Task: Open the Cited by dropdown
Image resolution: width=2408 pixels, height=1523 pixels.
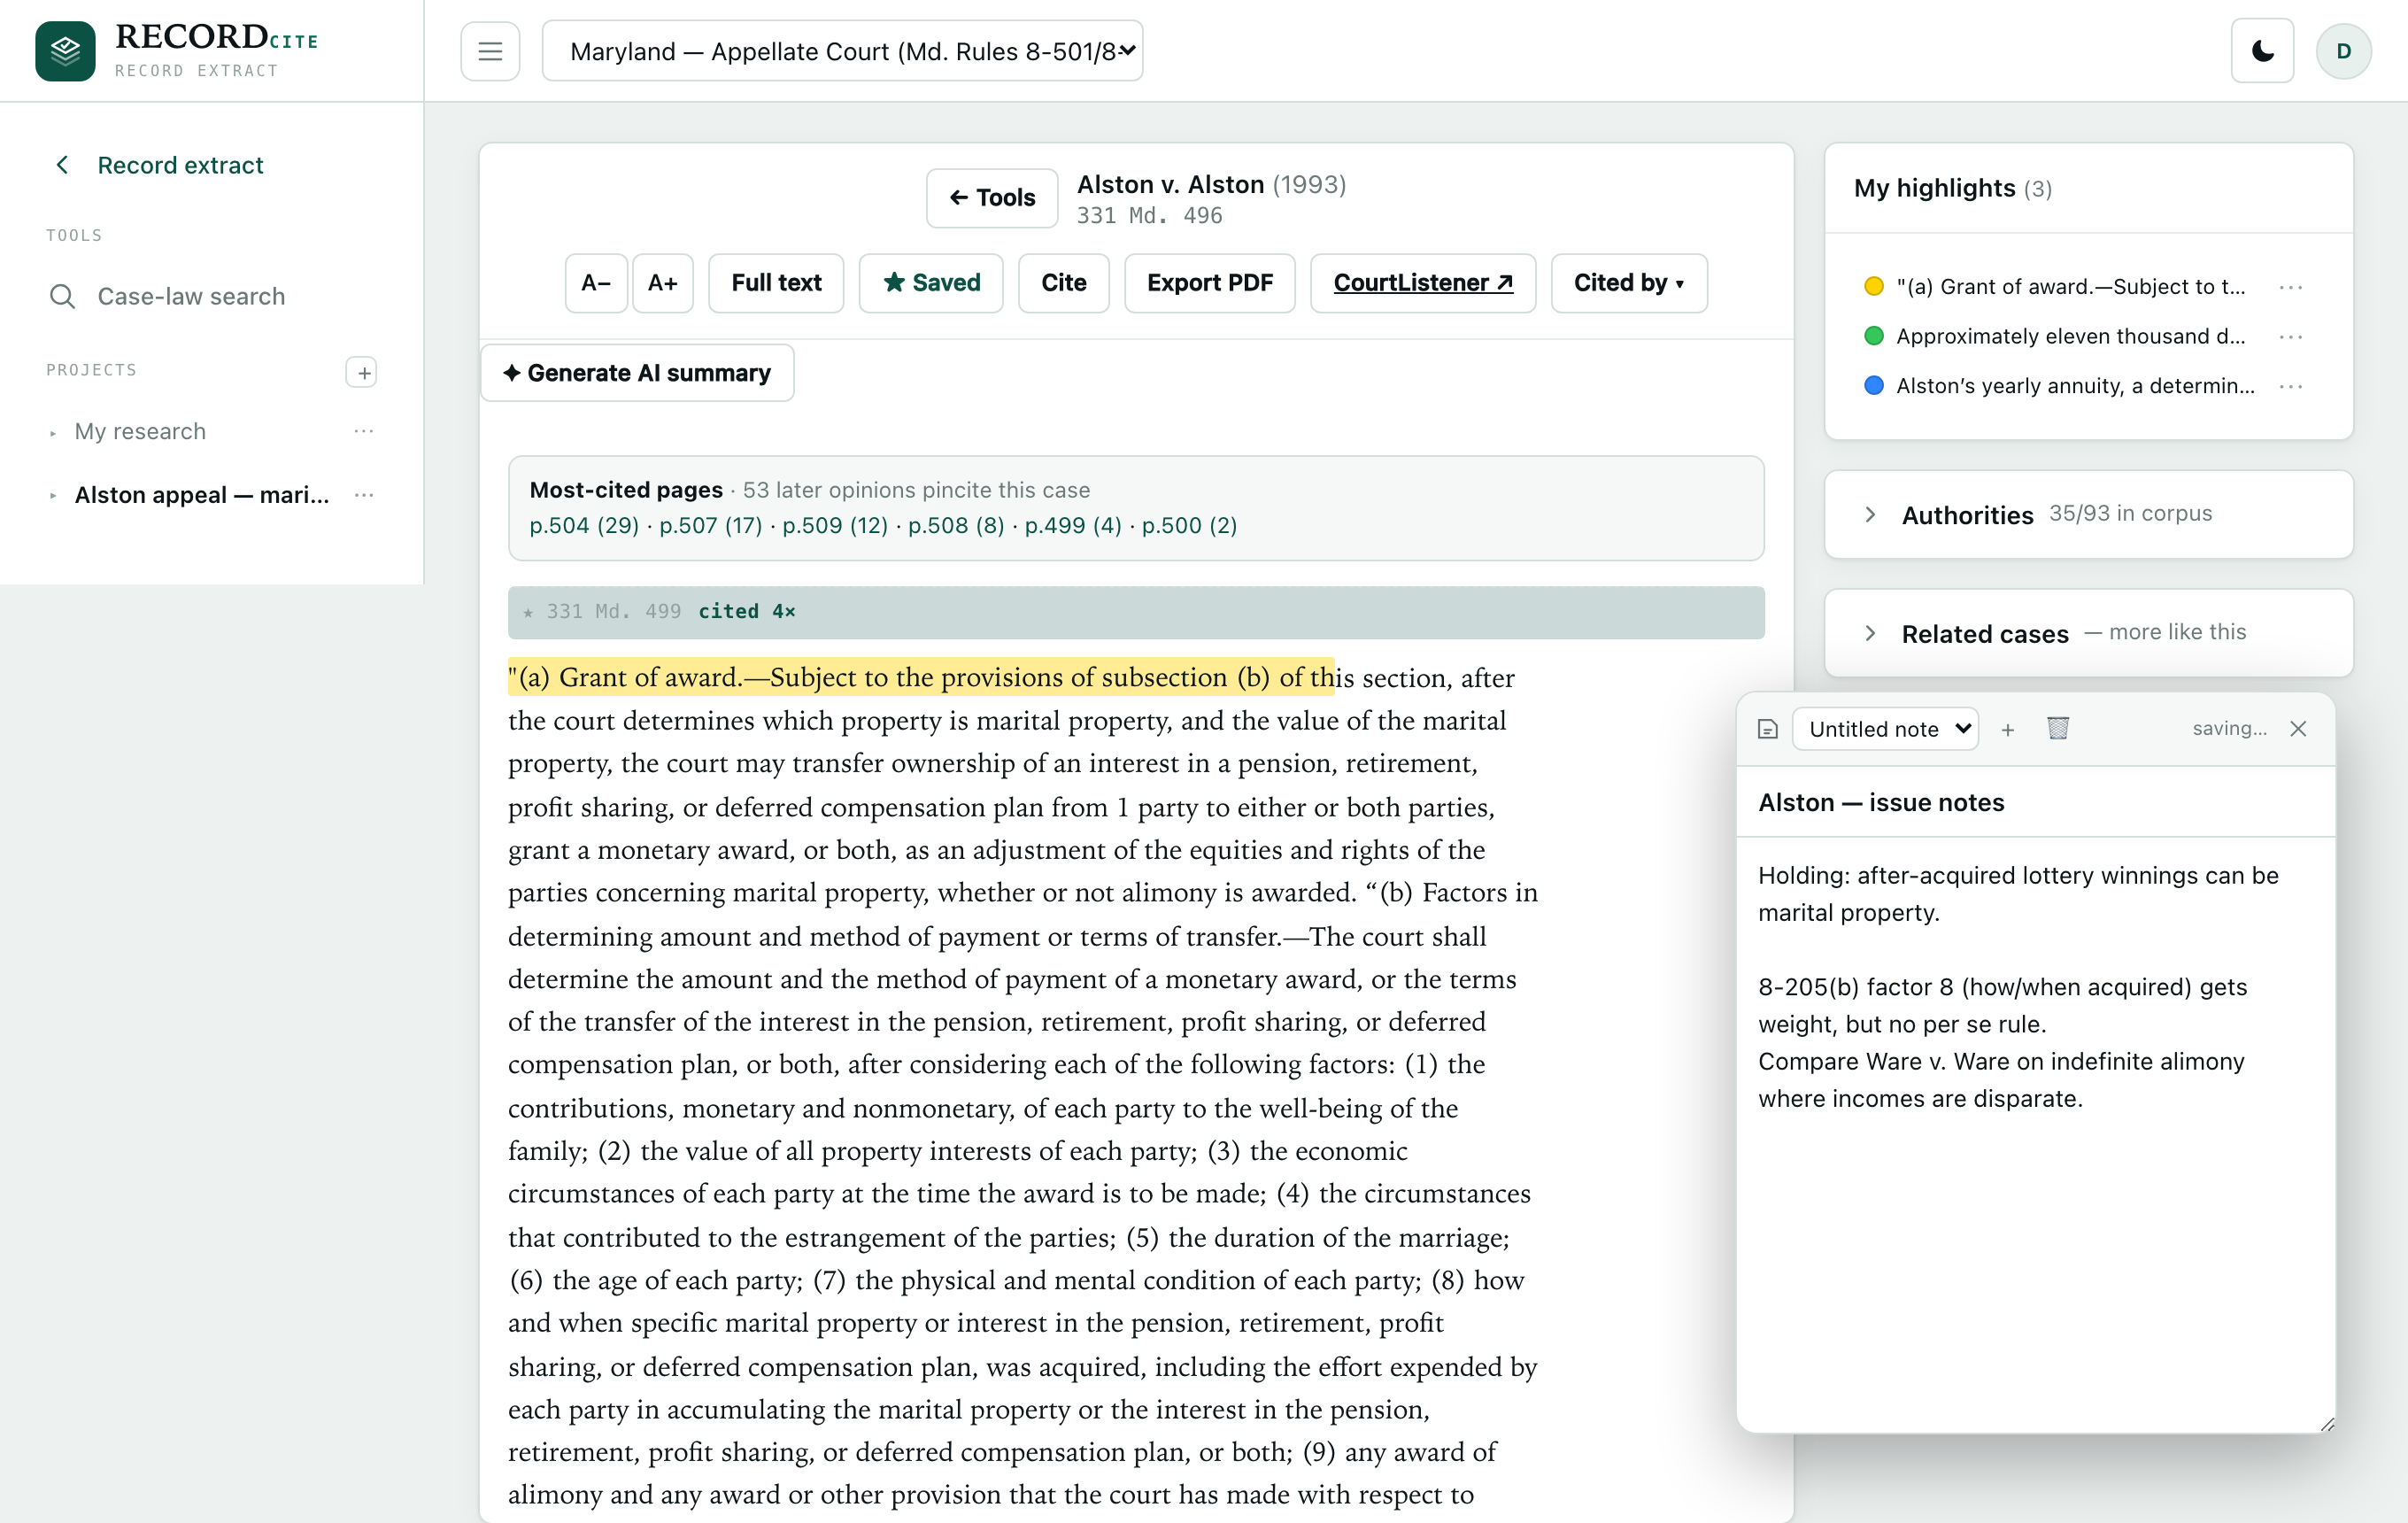Action: [1629, 283]
